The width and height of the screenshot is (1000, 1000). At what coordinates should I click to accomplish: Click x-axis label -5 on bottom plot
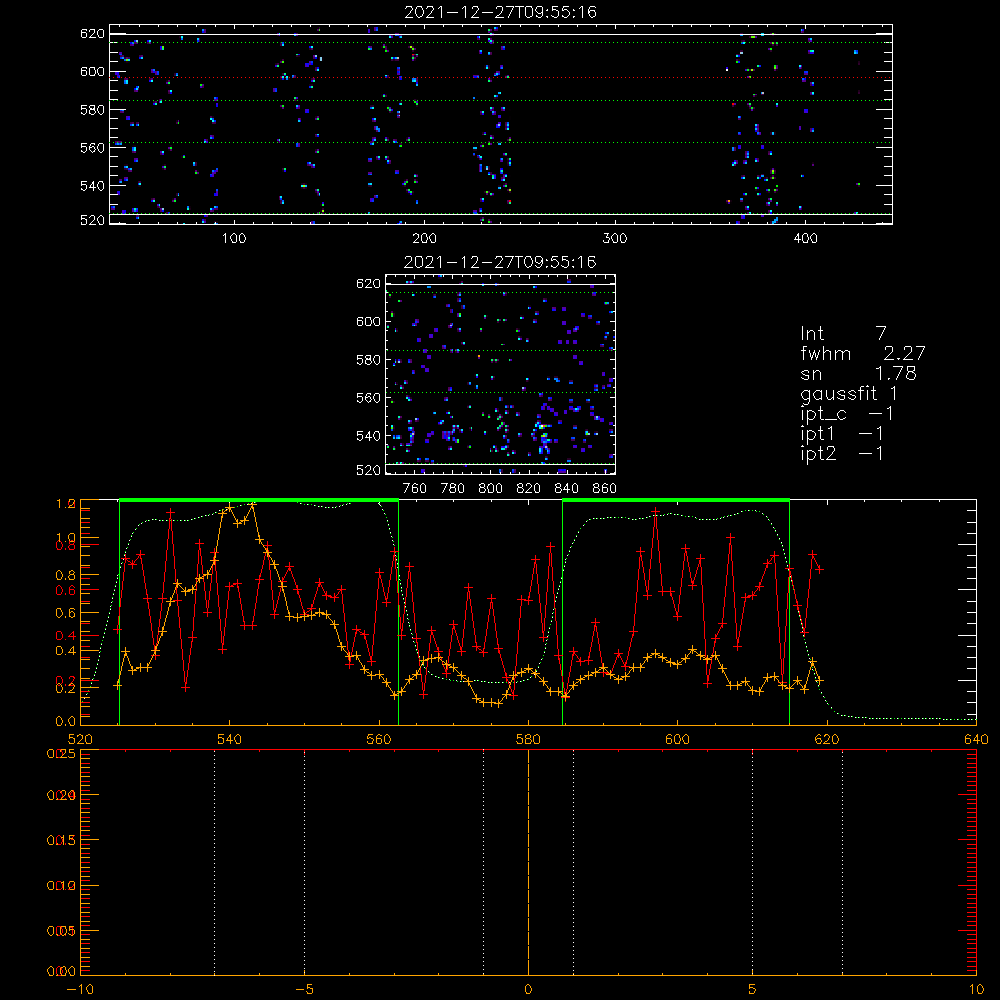coord(304,990)
